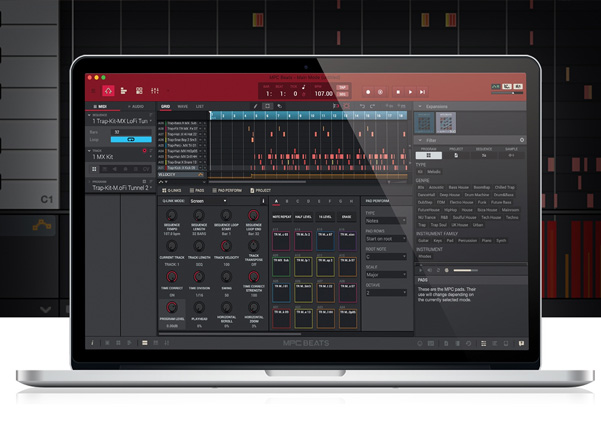601x436 pixels.
Task: Select the marquee selection tool
Action: coord(268,106)
